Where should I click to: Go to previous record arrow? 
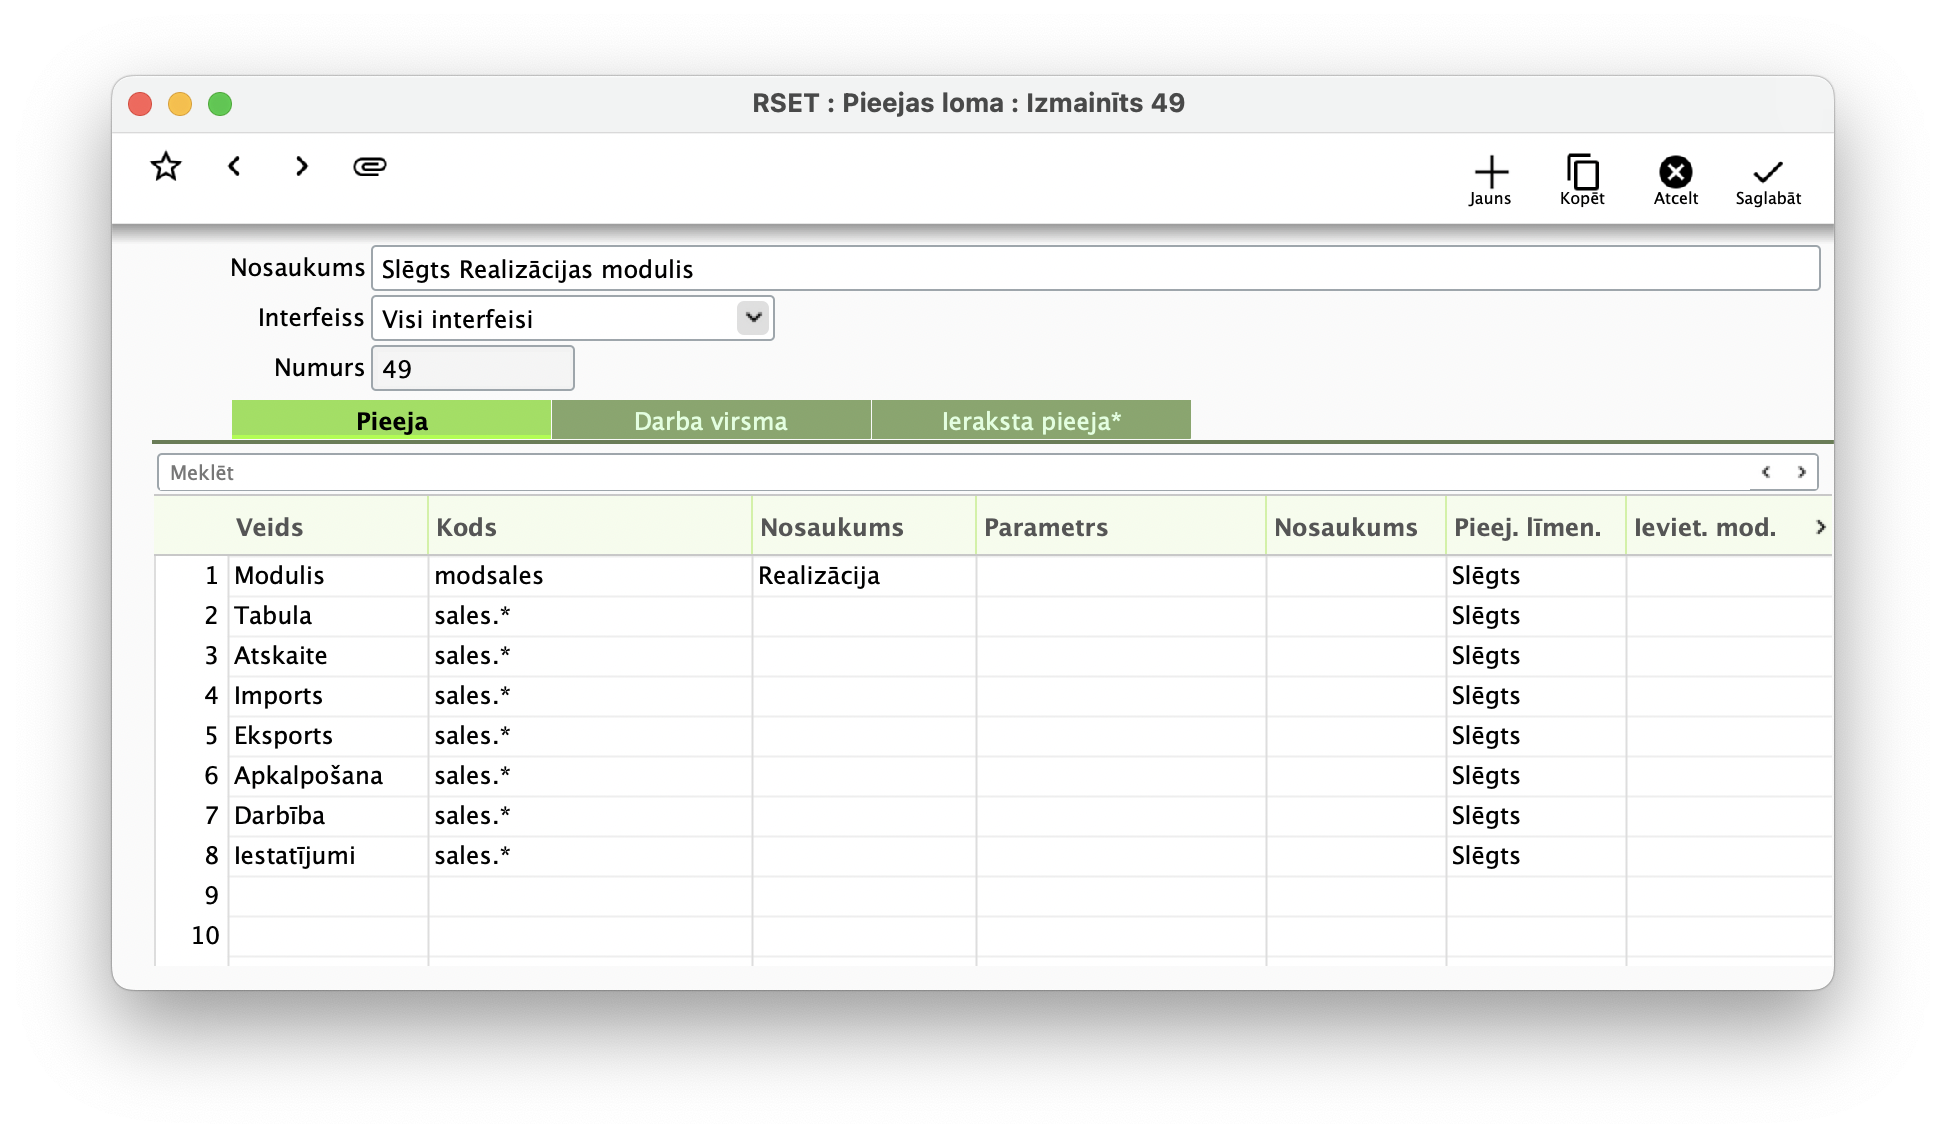coord(234,166)
